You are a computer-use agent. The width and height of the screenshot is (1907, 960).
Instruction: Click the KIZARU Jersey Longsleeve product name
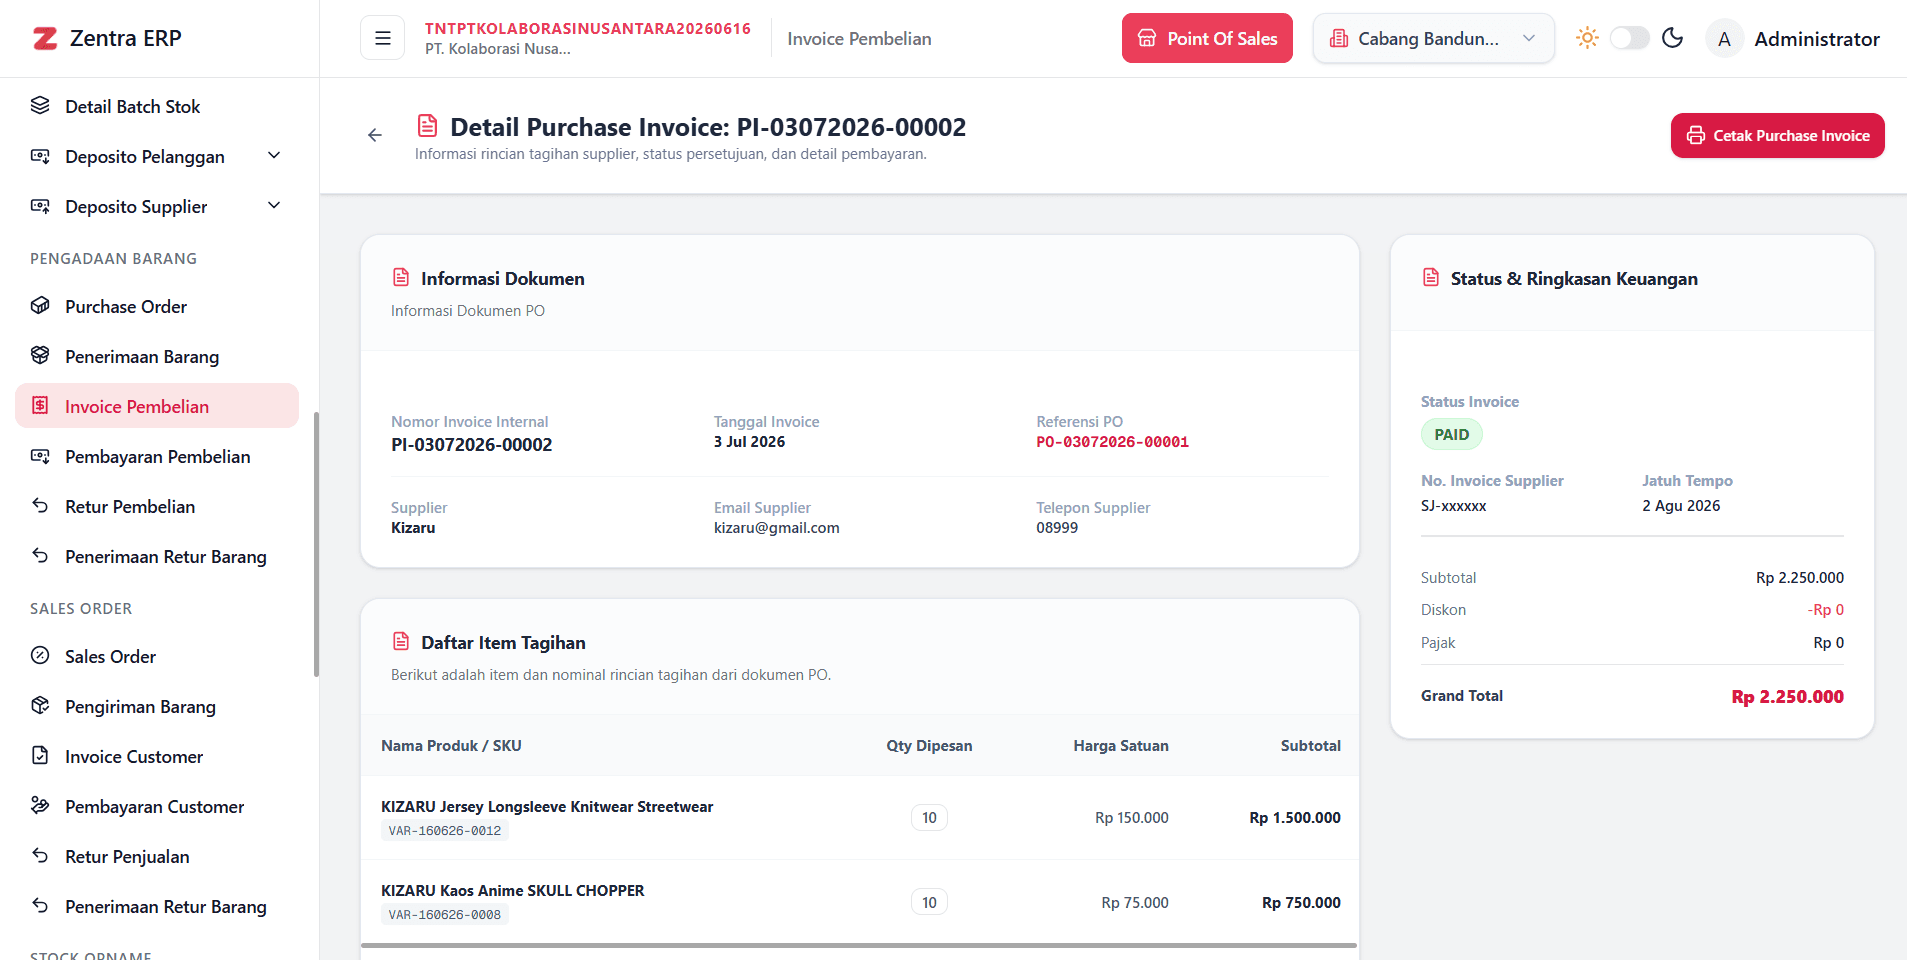point(547,806)
